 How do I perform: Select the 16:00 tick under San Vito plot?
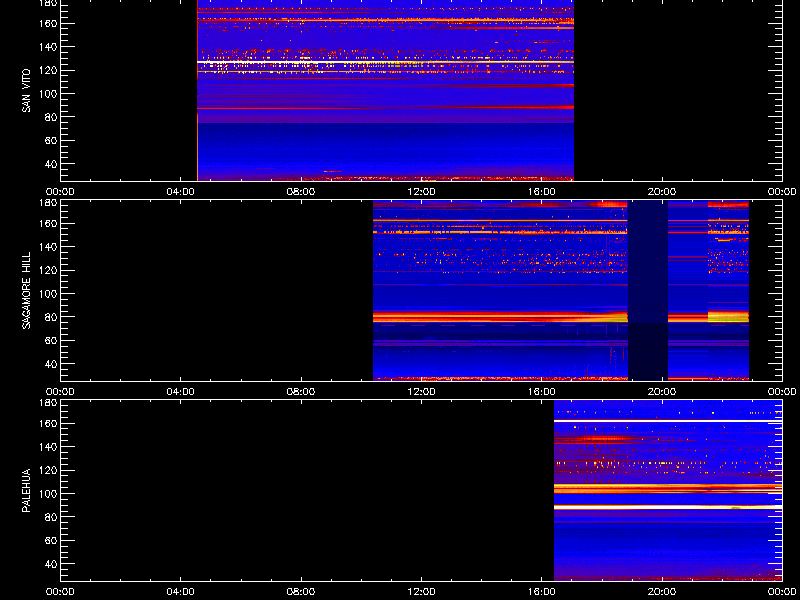tap(542, 192)
